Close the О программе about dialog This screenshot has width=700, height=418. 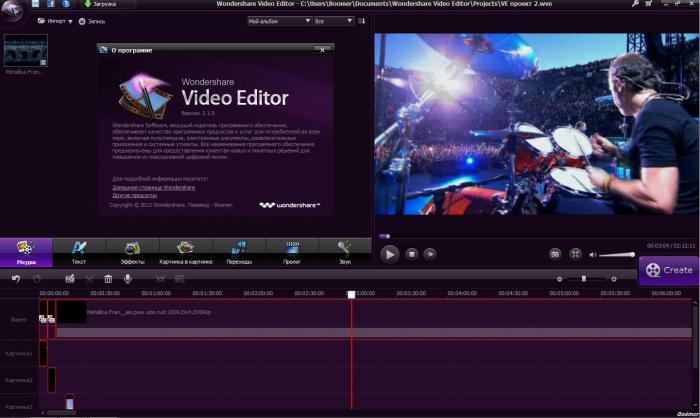[322, 50]
